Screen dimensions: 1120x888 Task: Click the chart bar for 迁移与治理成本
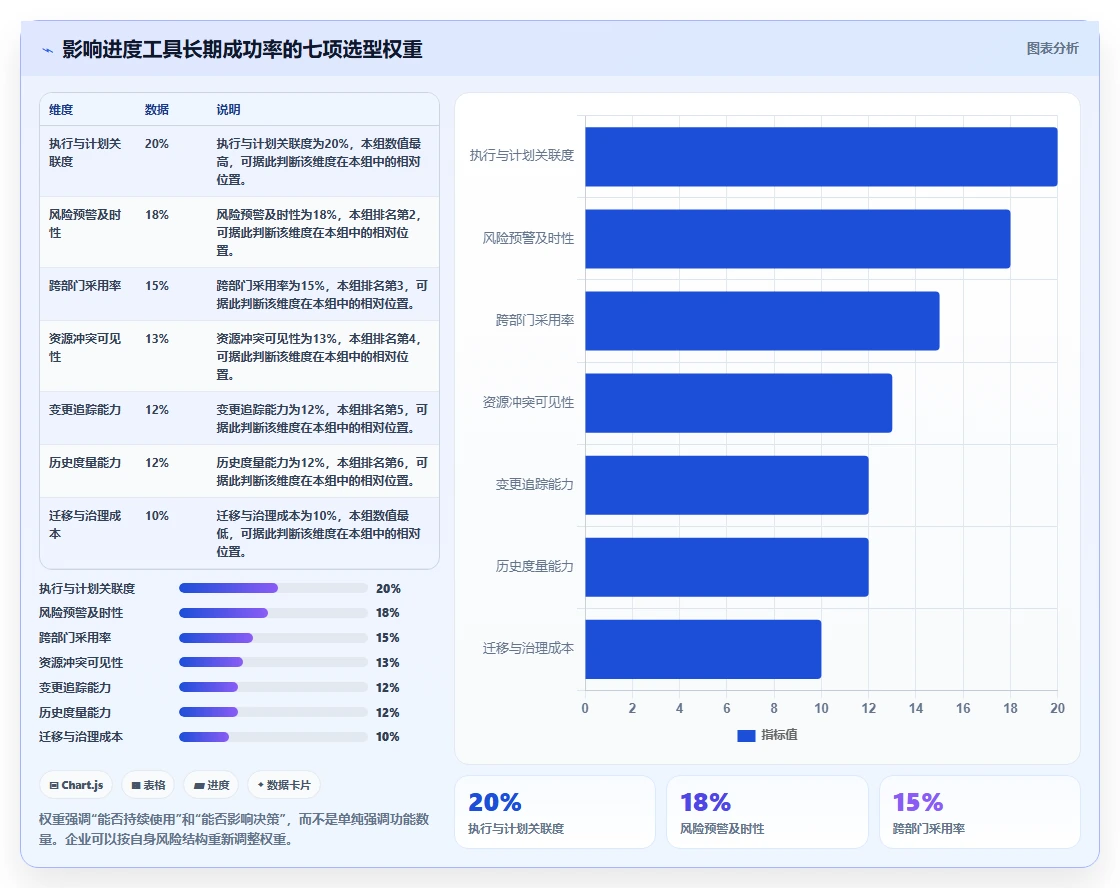(x=704, y=649)
